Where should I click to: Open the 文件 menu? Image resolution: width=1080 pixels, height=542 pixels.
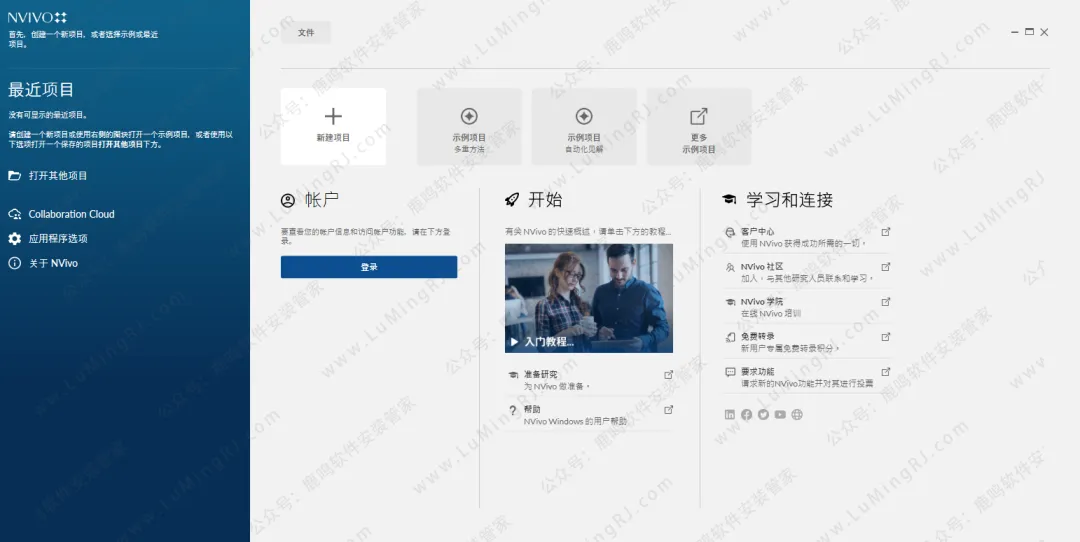tap(306, 33)
